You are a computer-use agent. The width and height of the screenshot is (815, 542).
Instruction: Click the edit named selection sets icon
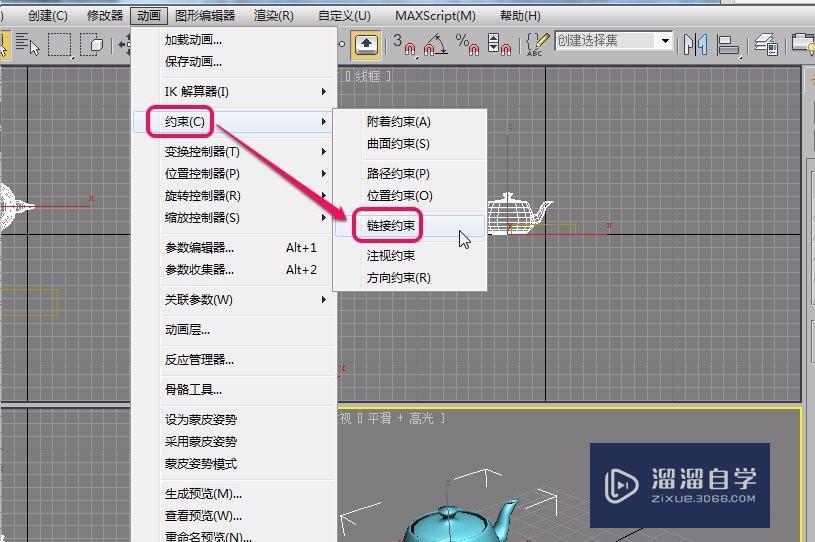[536, 44]
